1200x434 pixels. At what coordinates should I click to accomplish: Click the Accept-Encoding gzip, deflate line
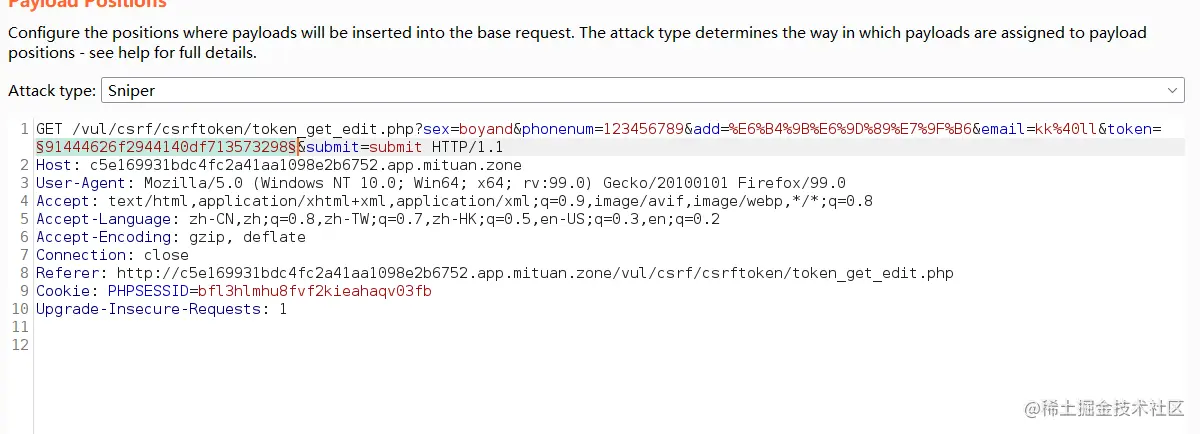(x=170, y=237)
